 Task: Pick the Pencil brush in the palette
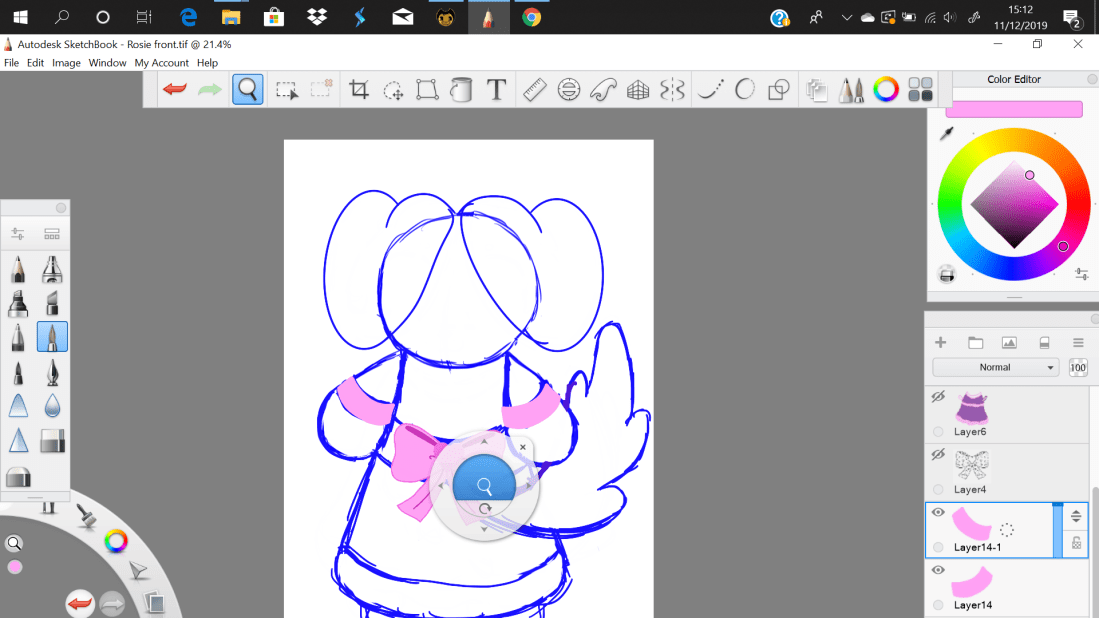[18, 270]
